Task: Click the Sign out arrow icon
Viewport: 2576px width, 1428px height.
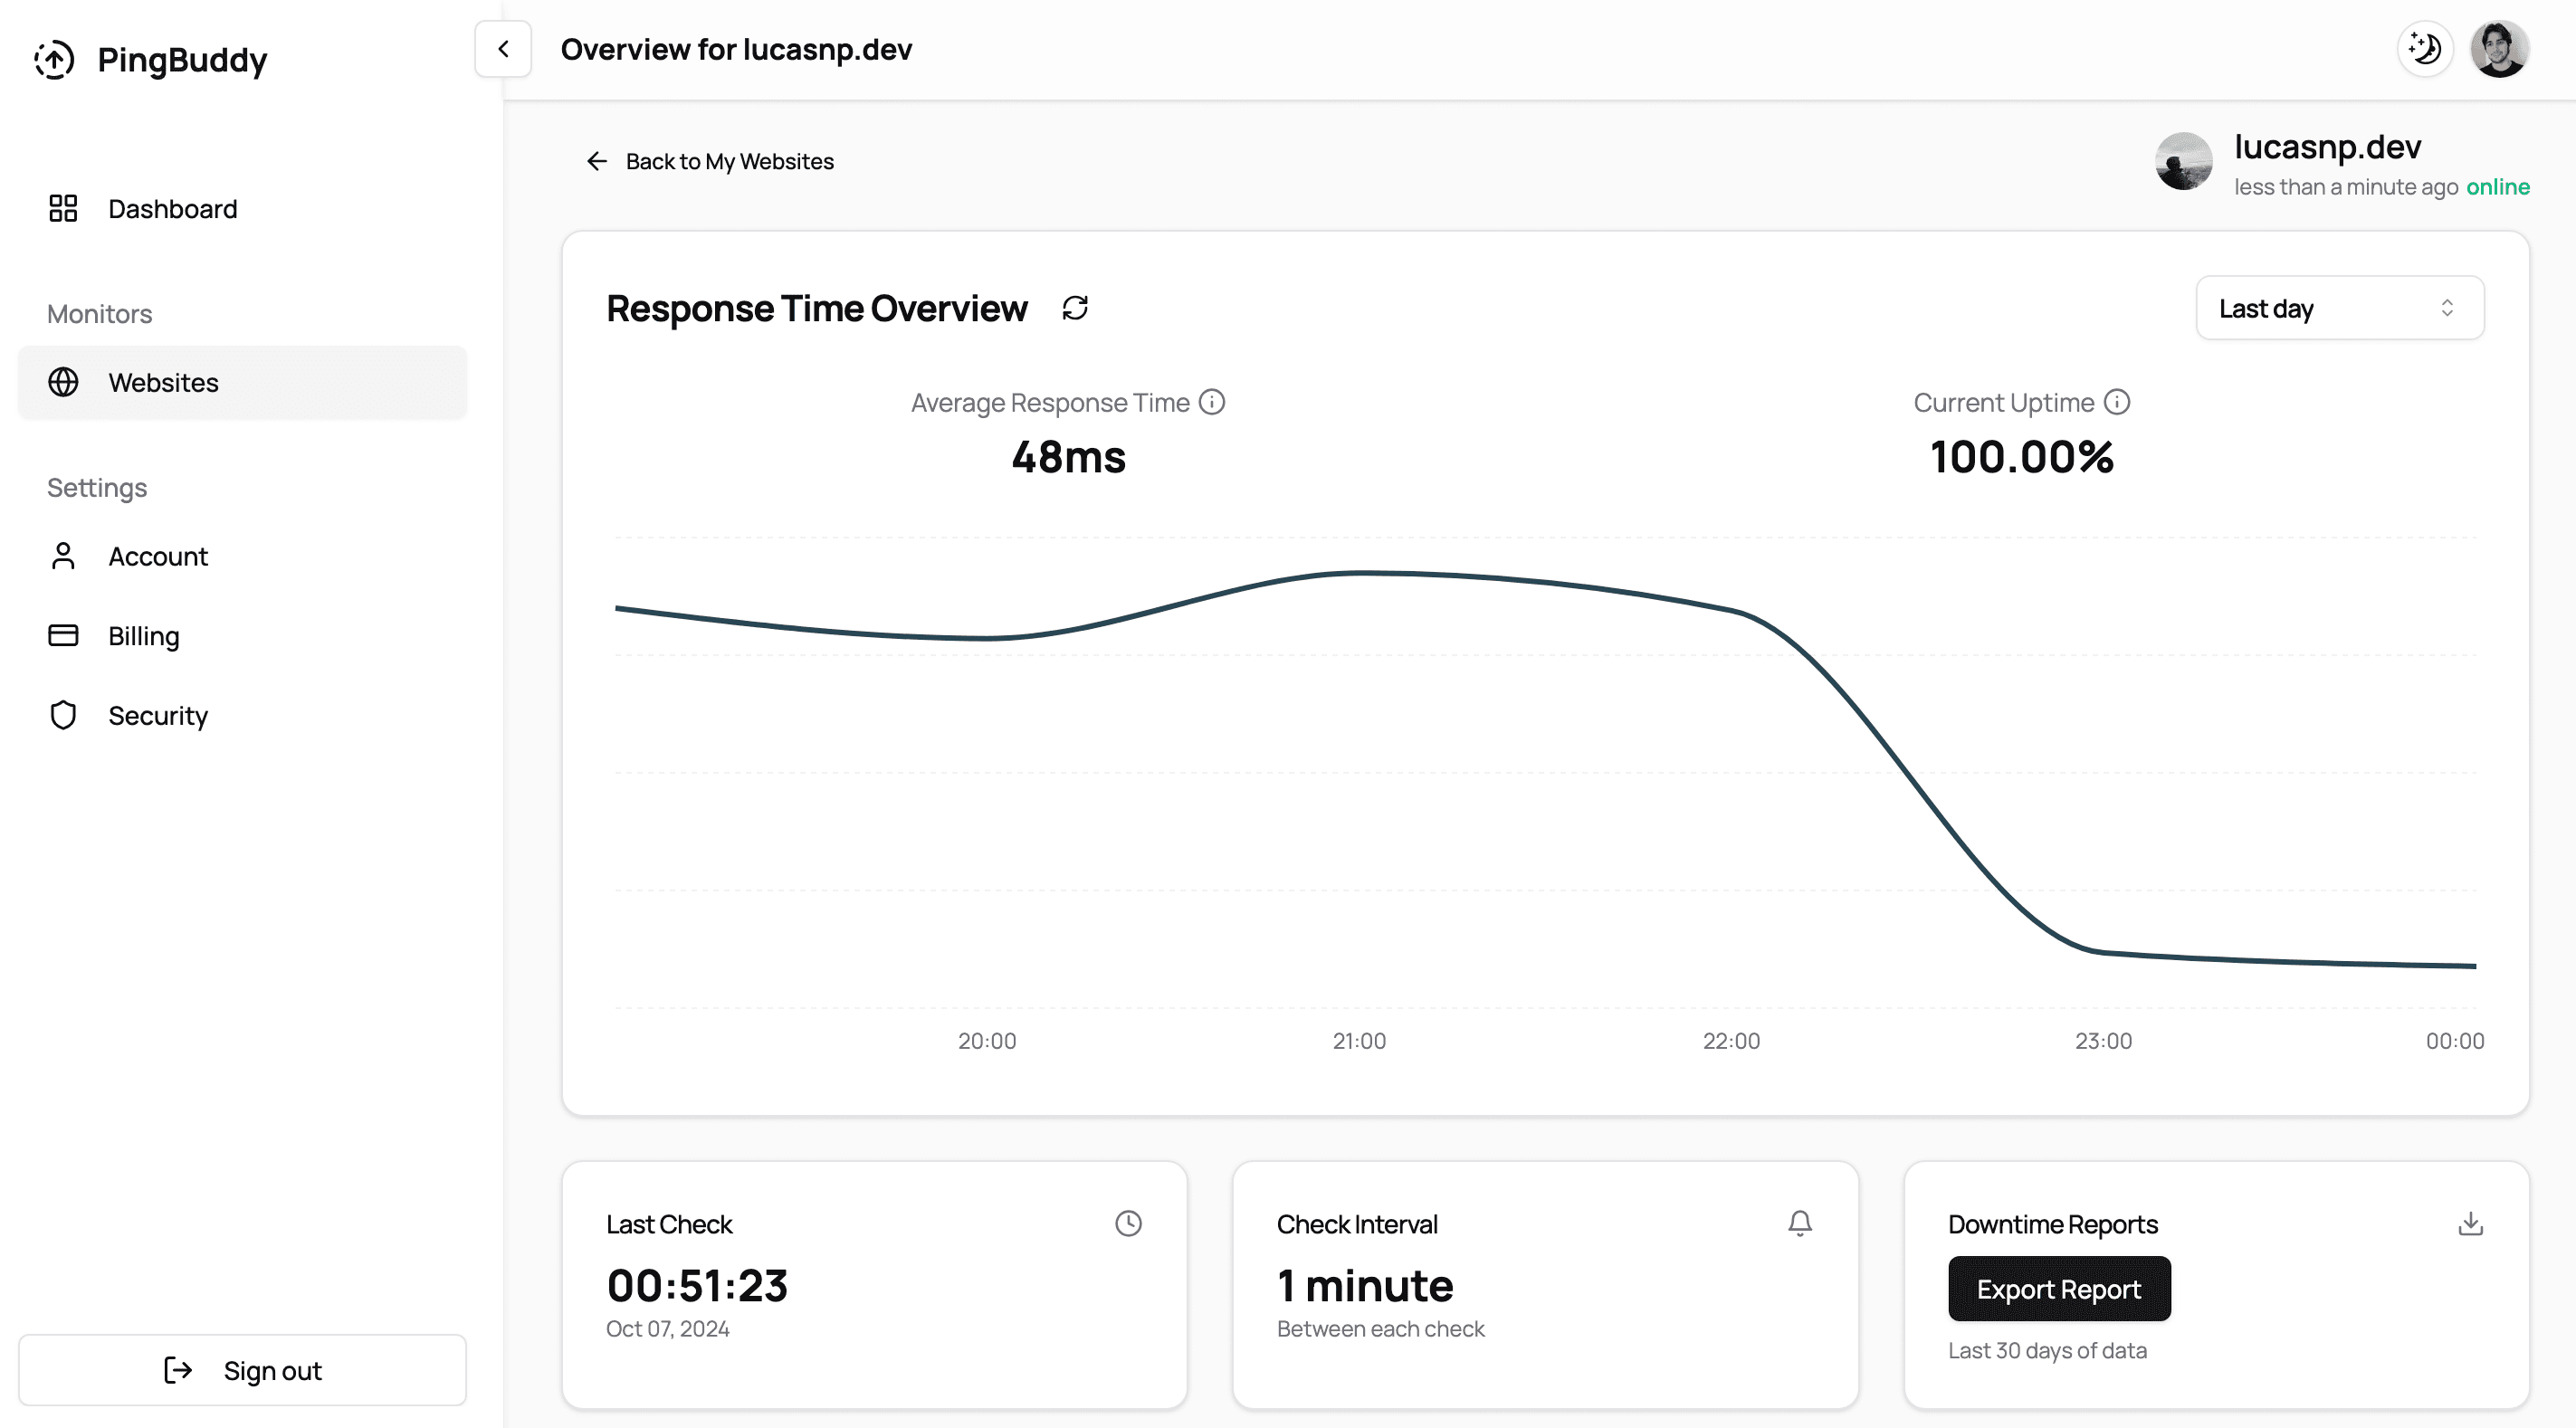Action: pos(177,1370)
